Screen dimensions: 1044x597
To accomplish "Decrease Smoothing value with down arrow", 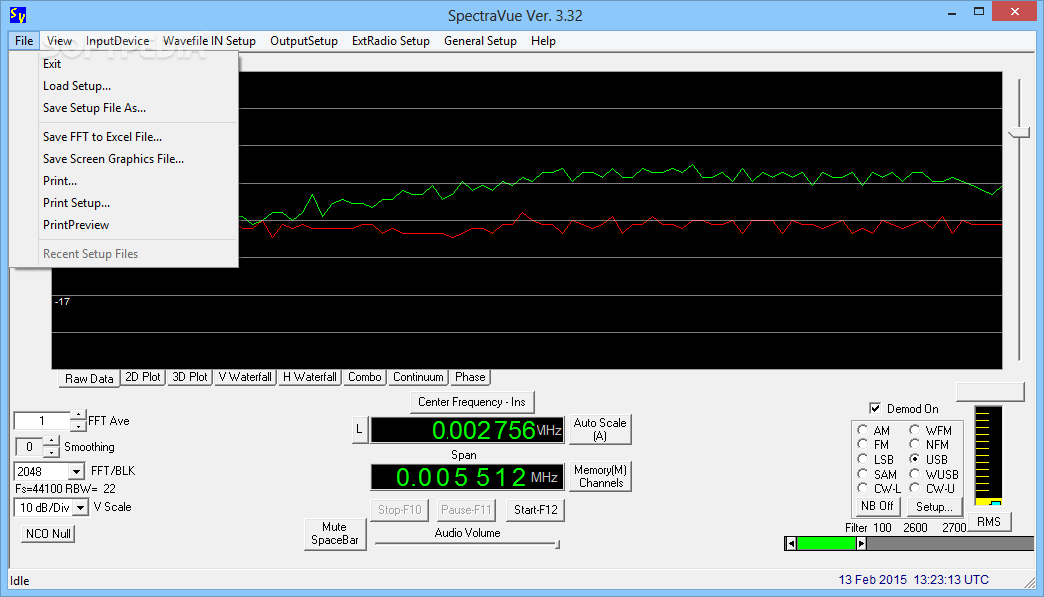I will tap(51, 452).
